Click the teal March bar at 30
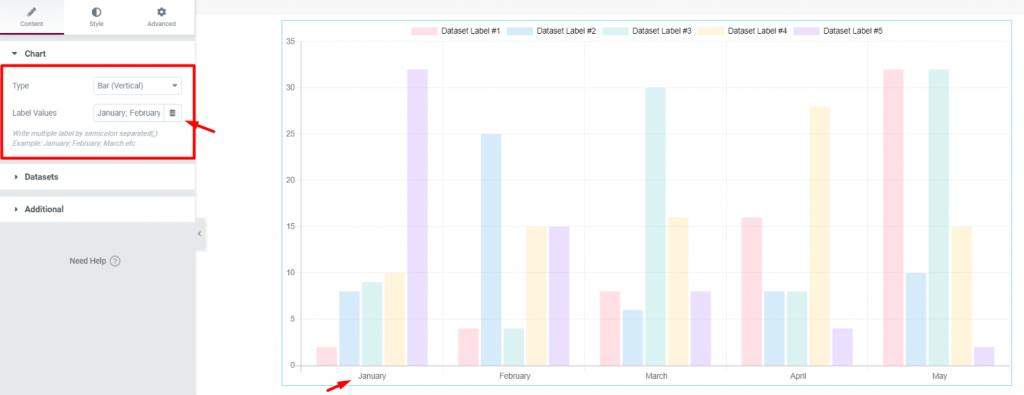Viewport: 1024px width, 395px height. point(655,227)
